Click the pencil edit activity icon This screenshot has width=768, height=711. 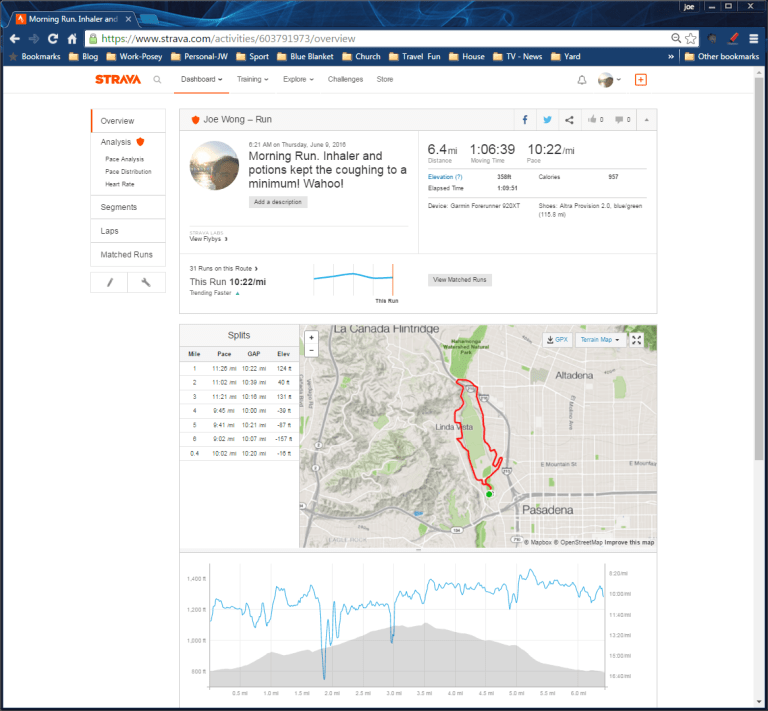[x=109, y=283]
